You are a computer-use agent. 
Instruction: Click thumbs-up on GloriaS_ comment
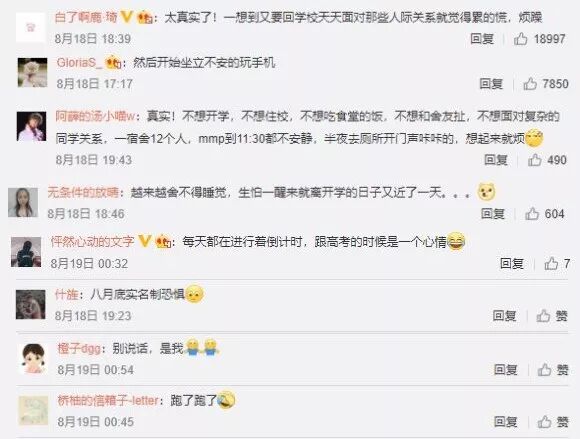(530, 84)
